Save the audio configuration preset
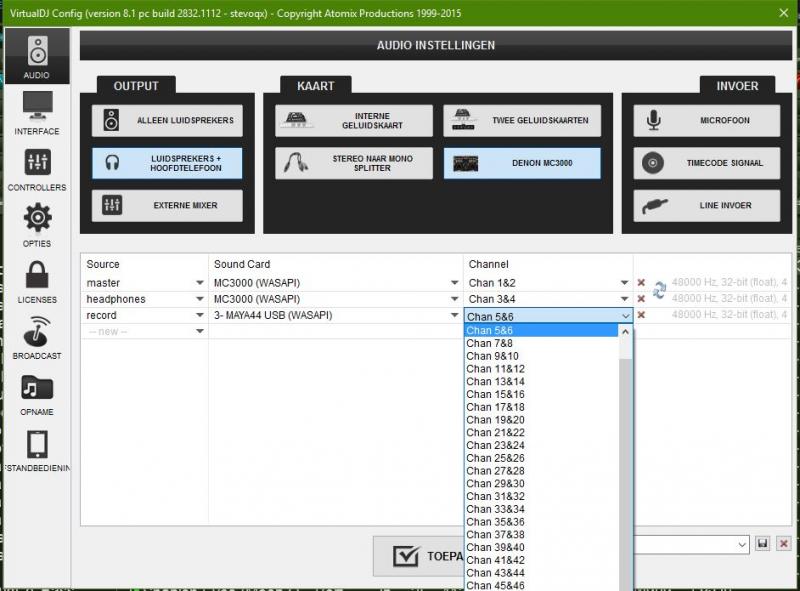Viewport: 800px width, 591px height. coord(763,544)
